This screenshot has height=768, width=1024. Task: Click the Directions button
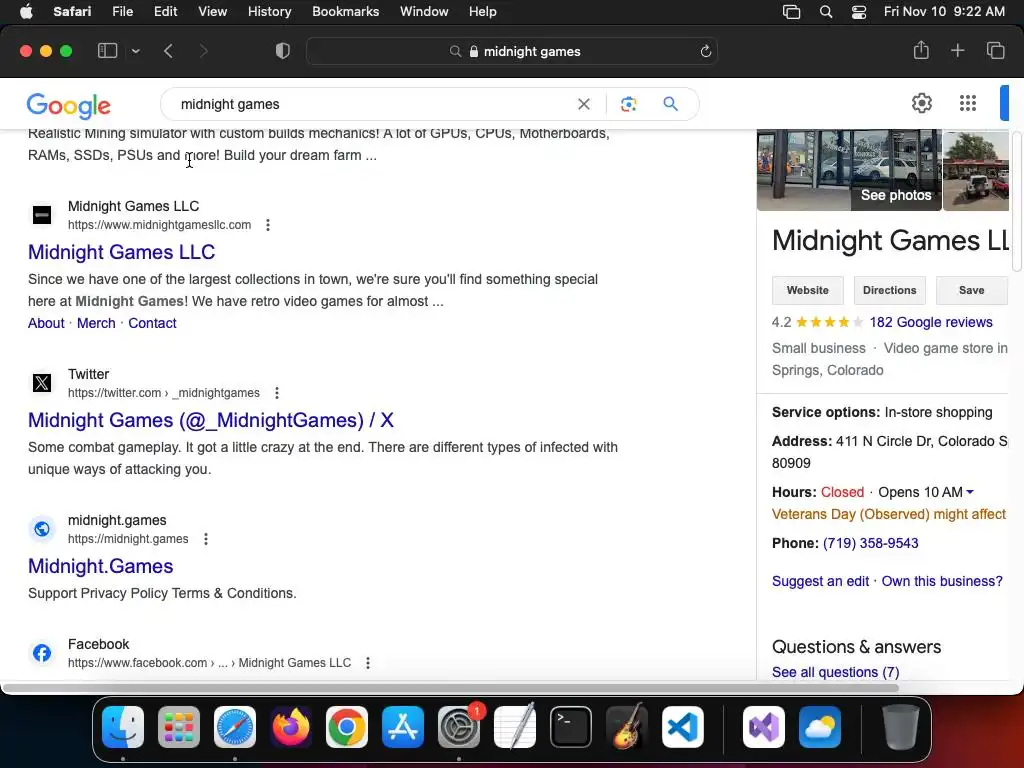pyautogui.click(x=889, y=291)
